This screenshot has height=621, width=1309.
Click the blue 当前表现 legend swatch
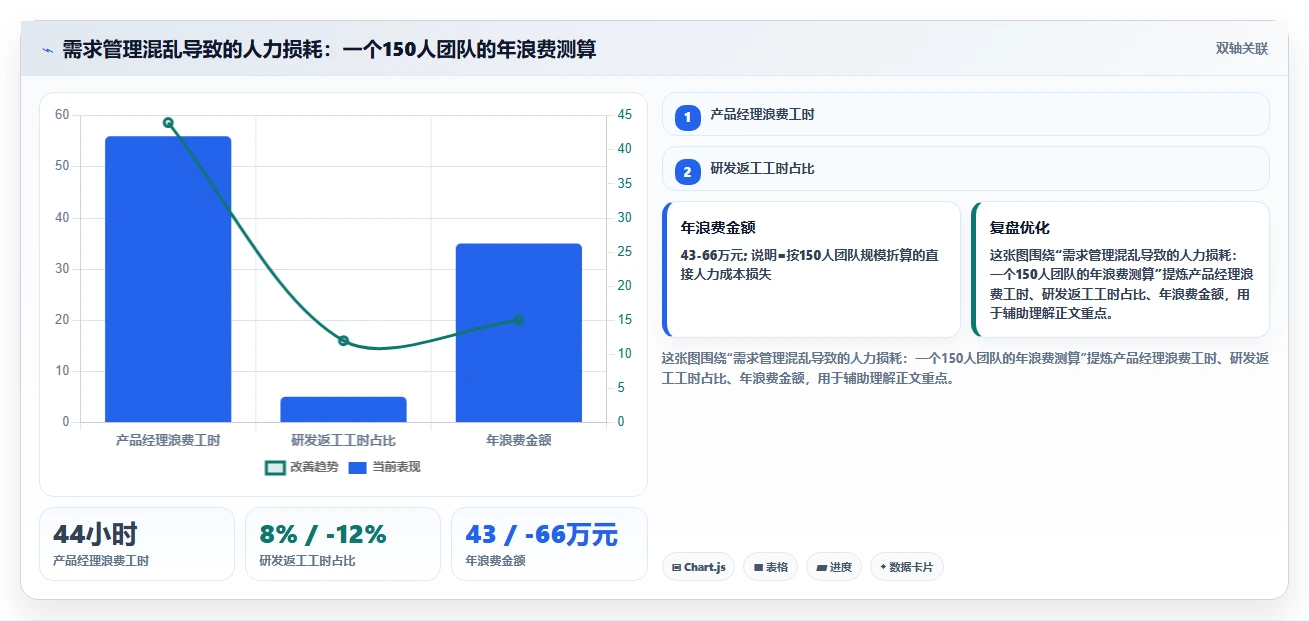358,467
